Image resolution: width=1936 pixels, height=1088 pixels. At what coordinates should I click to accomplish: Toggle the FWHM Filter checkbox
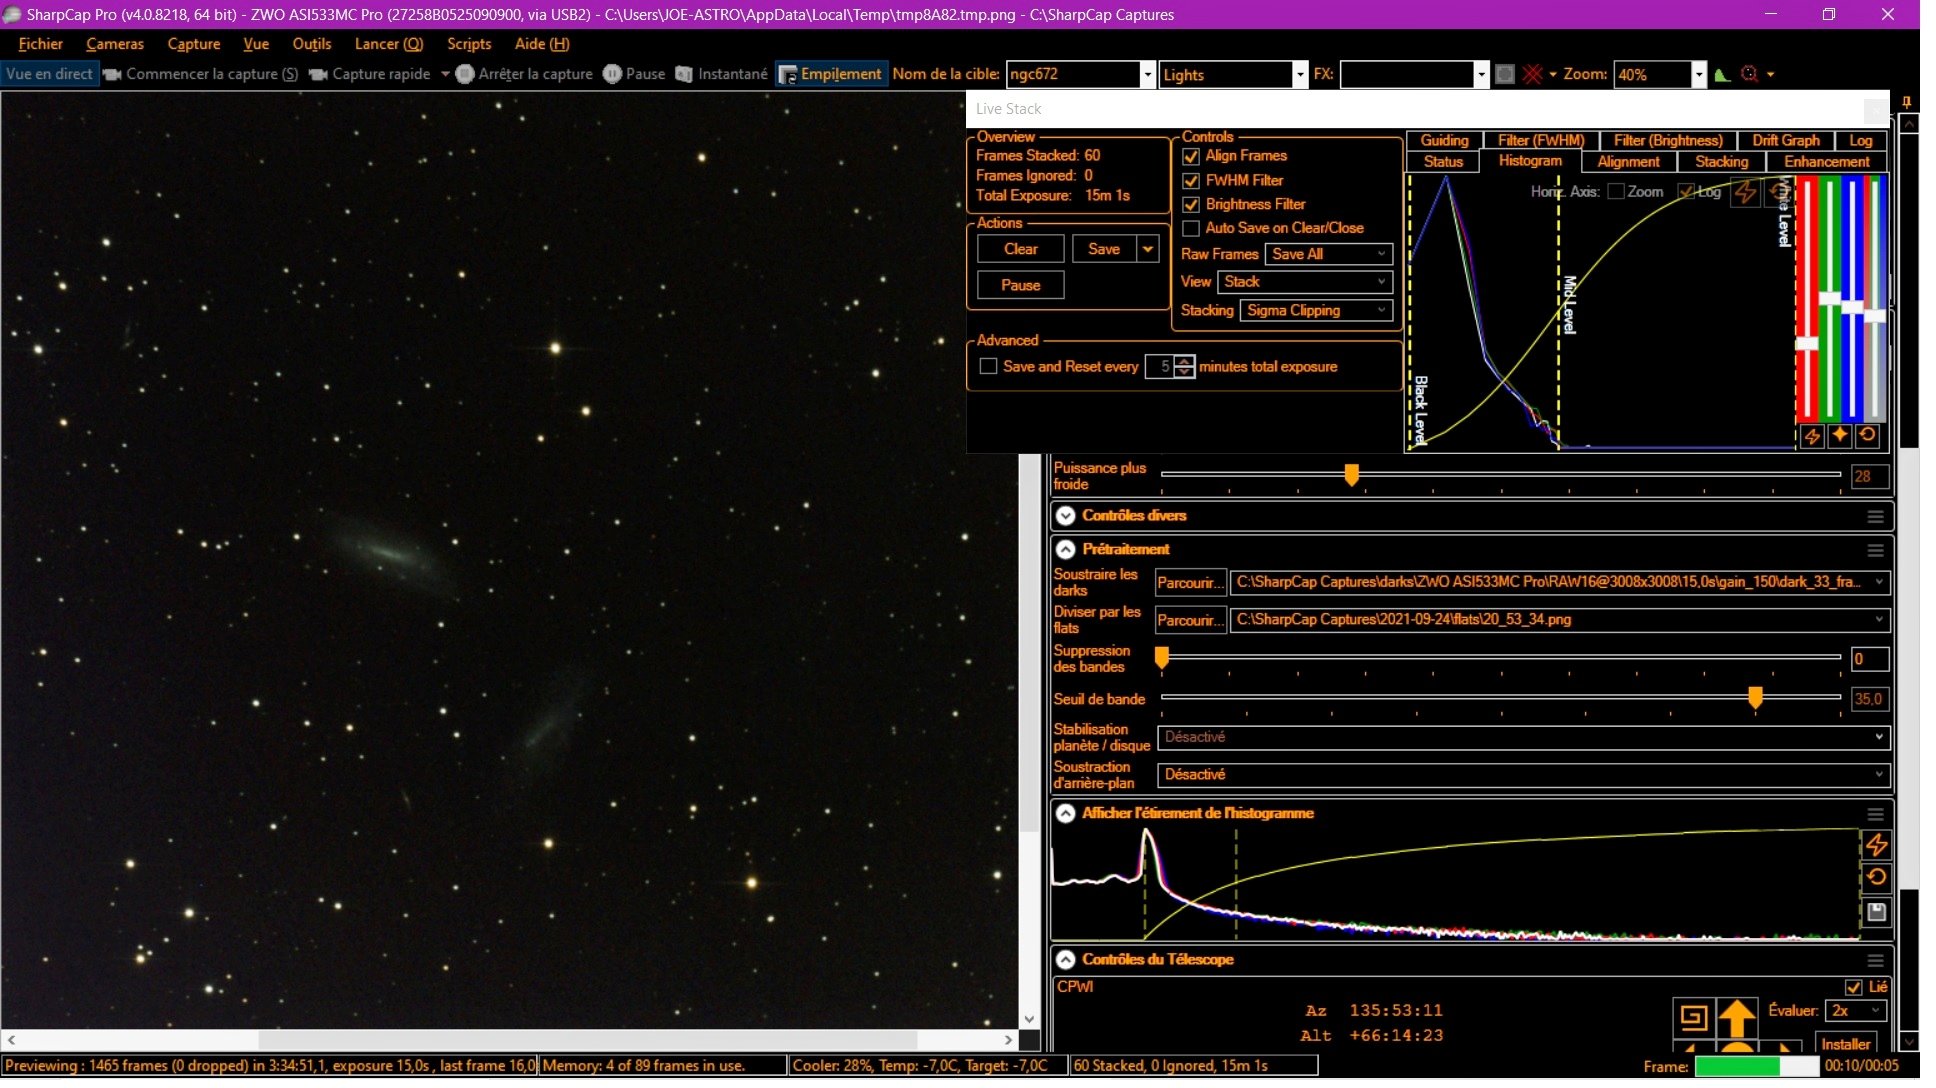coord(1191,181)
